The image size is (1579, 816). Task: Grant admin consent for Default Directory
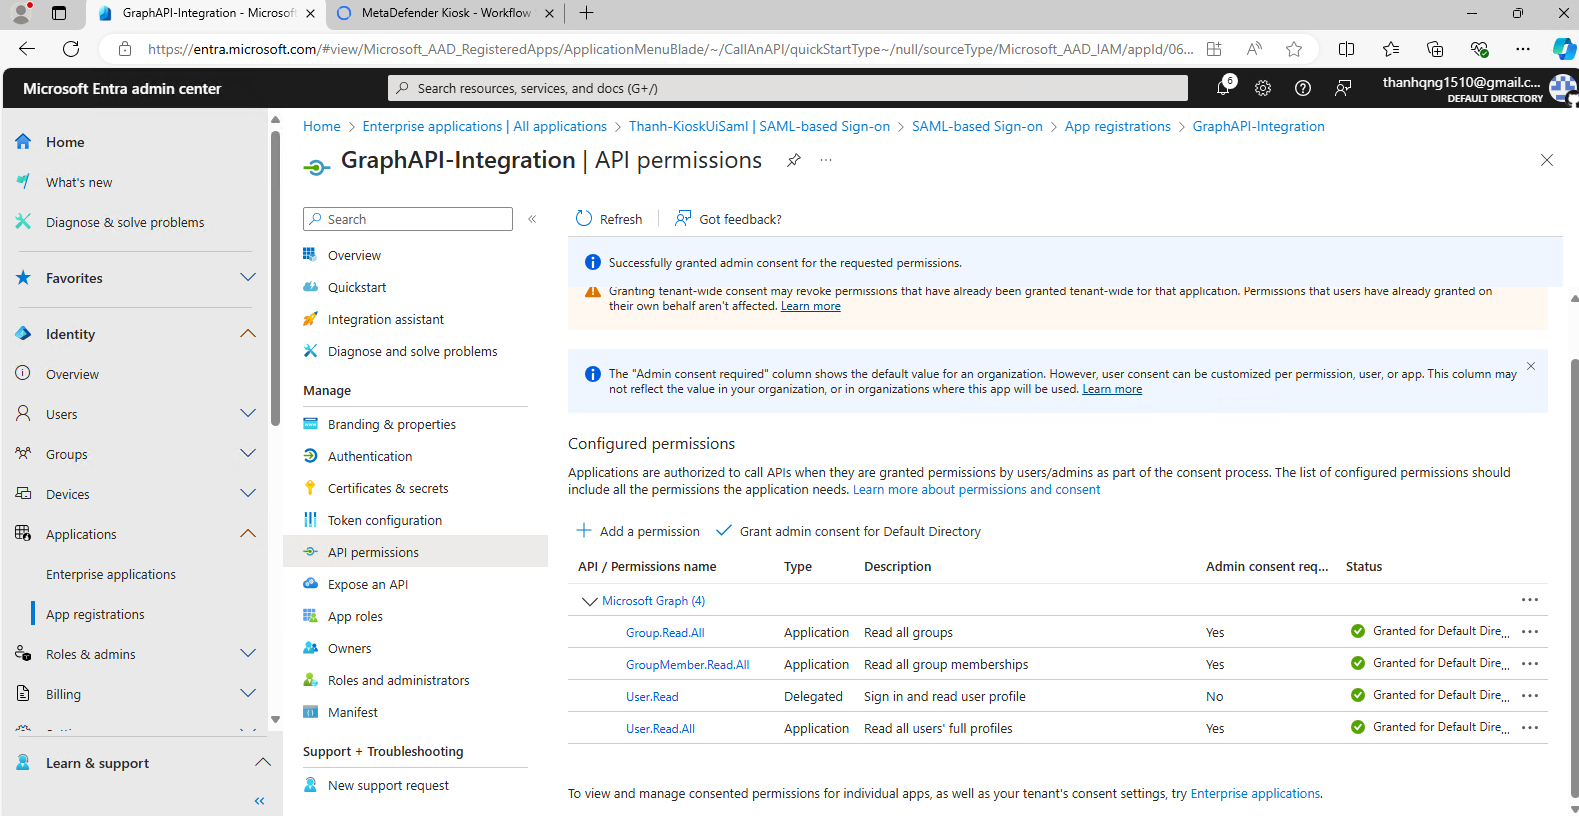(848, 531)
